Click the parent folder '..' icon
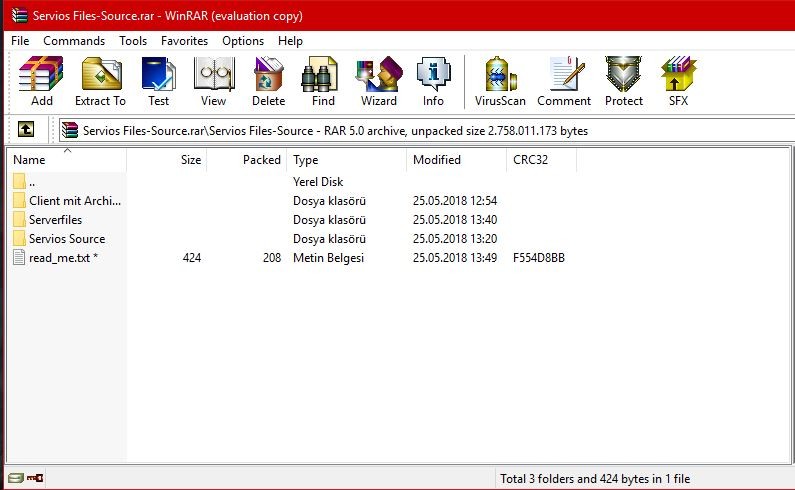This screenshot has height=490, width=795. click(x=19, y=182)
